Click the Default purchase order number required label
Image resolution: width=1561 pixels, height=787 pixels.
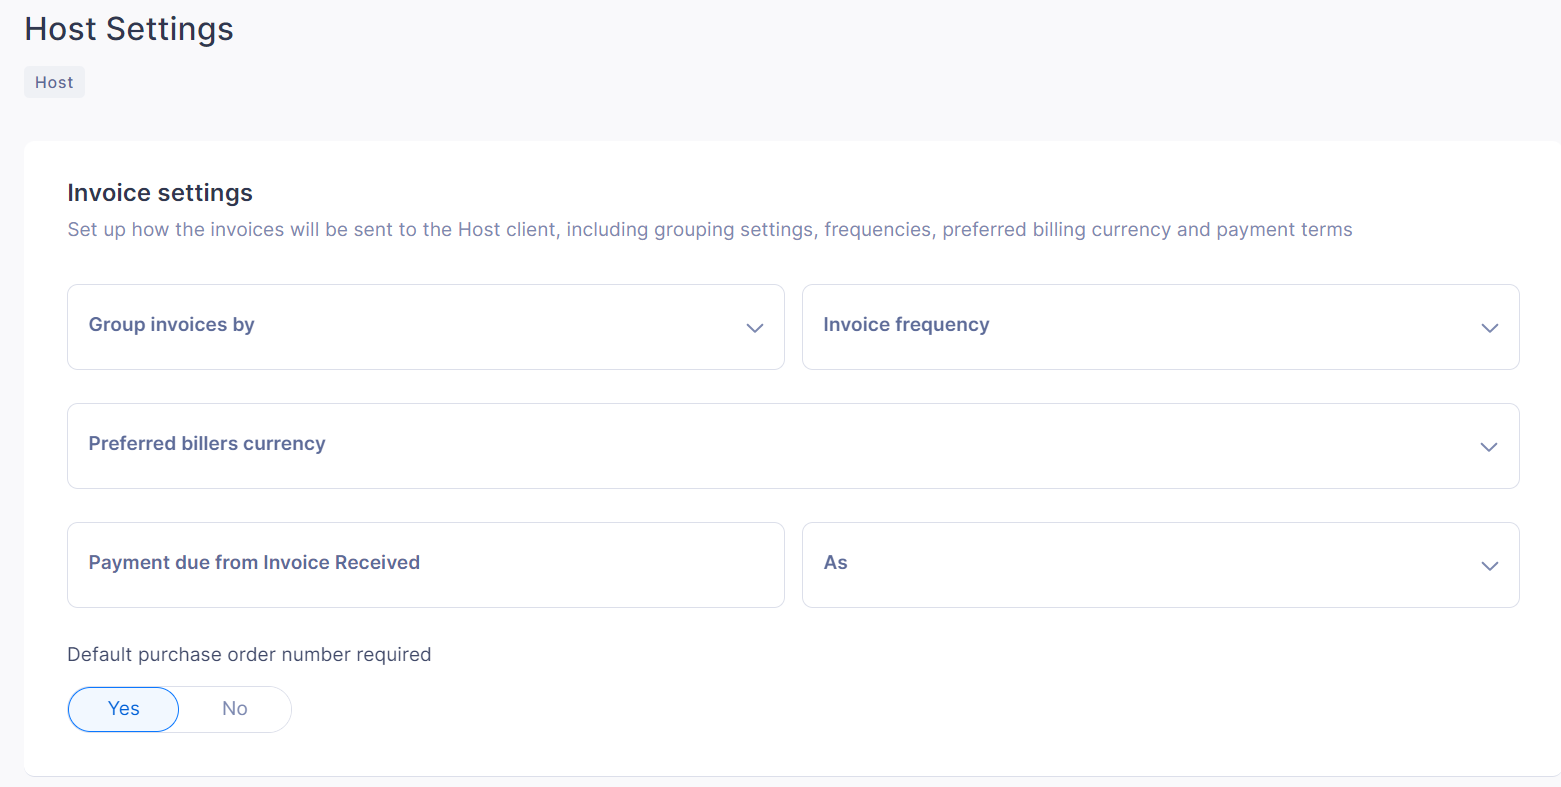[x=249, y=655]
